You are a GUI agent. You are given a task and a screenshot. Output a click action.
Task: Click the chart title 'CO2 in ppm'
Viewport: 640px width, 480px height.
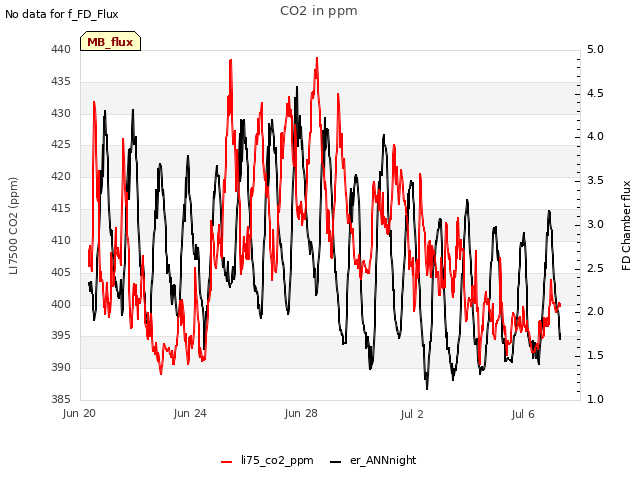319,11
